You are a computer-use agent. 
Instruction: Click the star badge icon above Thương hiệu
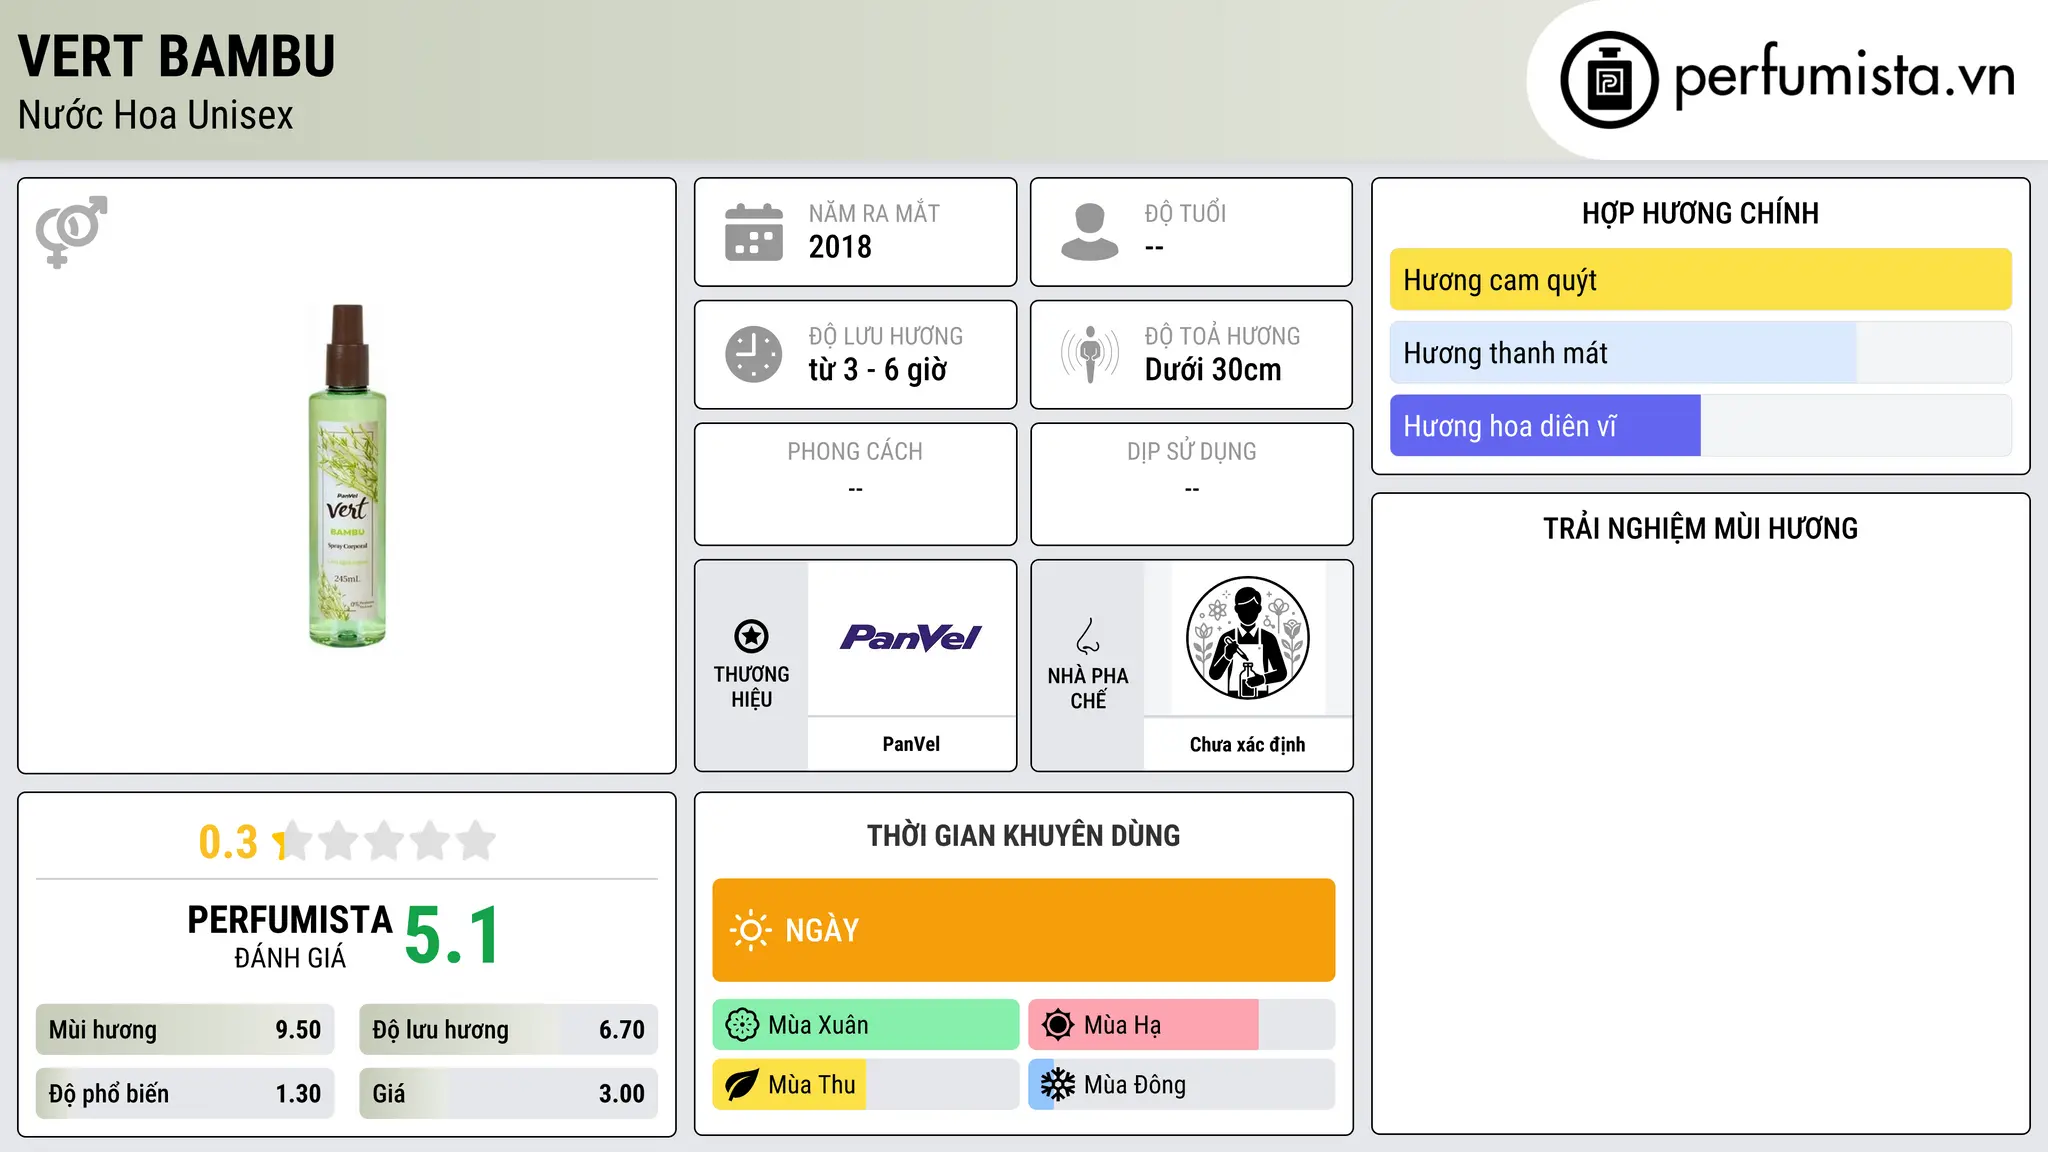point(751,636)
